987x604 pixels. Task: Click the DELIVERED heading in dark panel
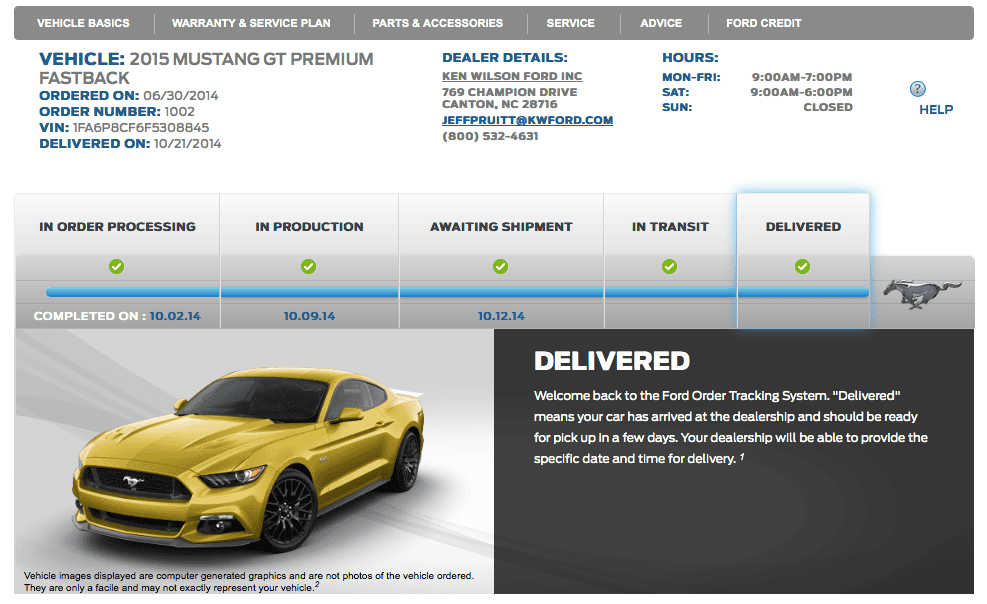(612, 361)
